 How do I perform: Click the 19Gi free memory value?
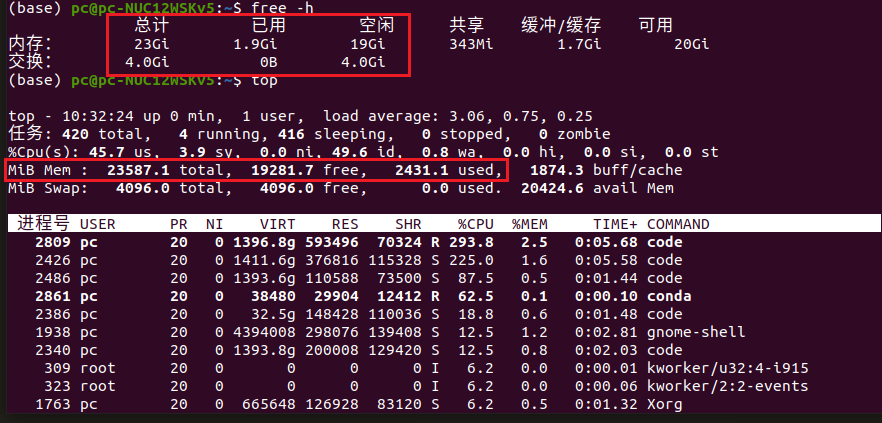pyautogui.click(x=368, y=44)
